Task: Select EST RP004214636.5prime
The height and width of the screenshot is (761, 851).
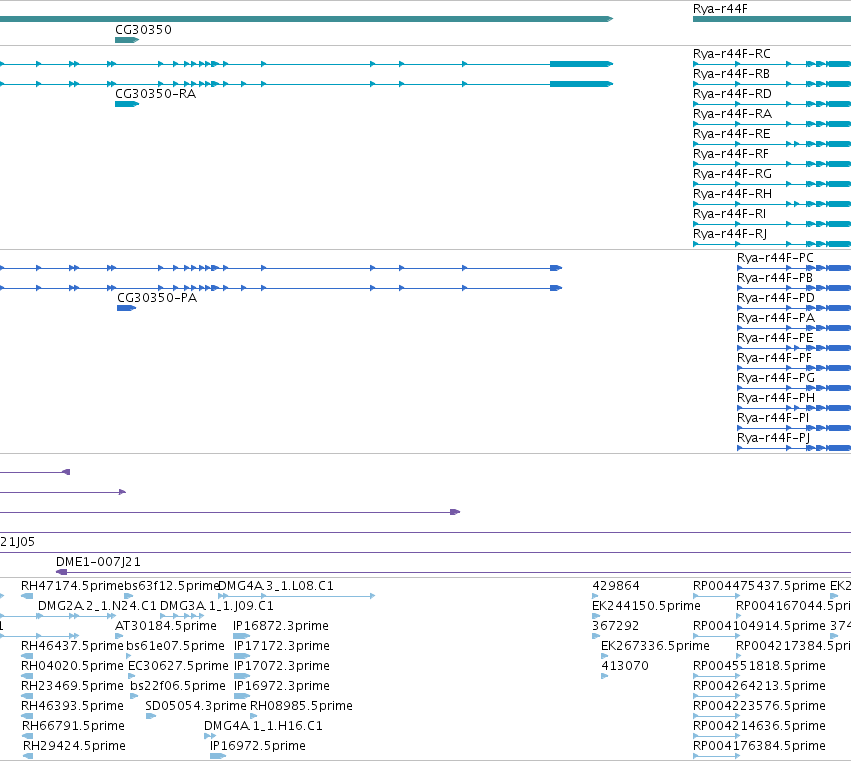Action: pyautogui.click(x=759, y=727)
